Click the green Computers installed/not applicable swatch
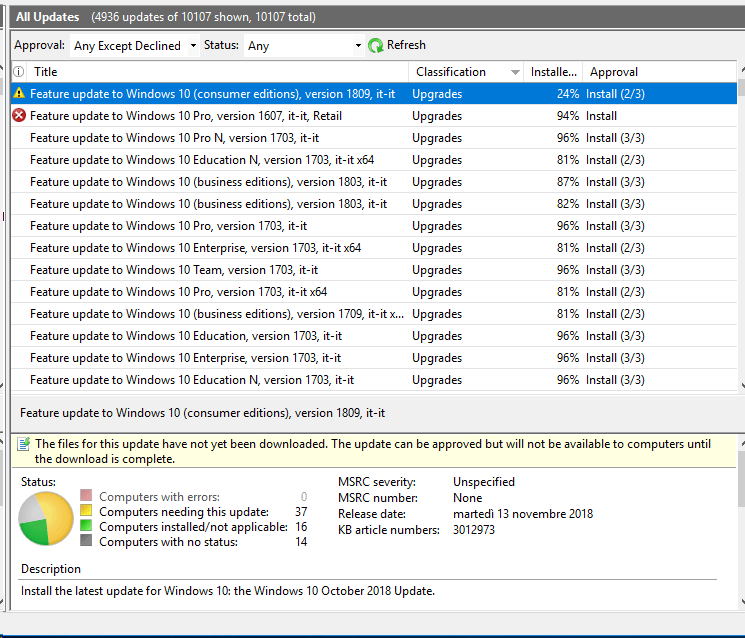The image size is (745, 638). pyautogui.click(x=86, y=525)
